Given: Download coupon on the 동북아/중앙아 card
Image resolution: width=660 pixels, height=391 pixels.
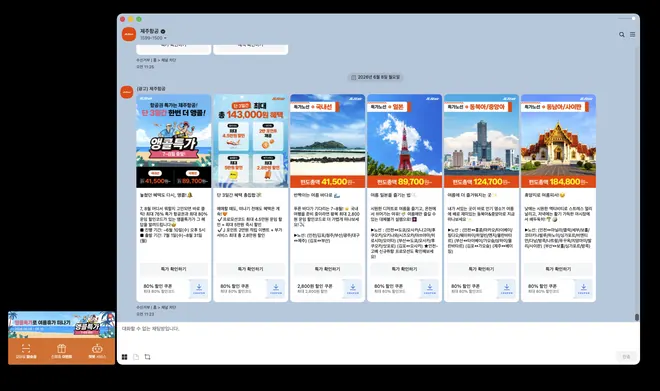Looking at the screenshot, I should (x=507, y=289).
